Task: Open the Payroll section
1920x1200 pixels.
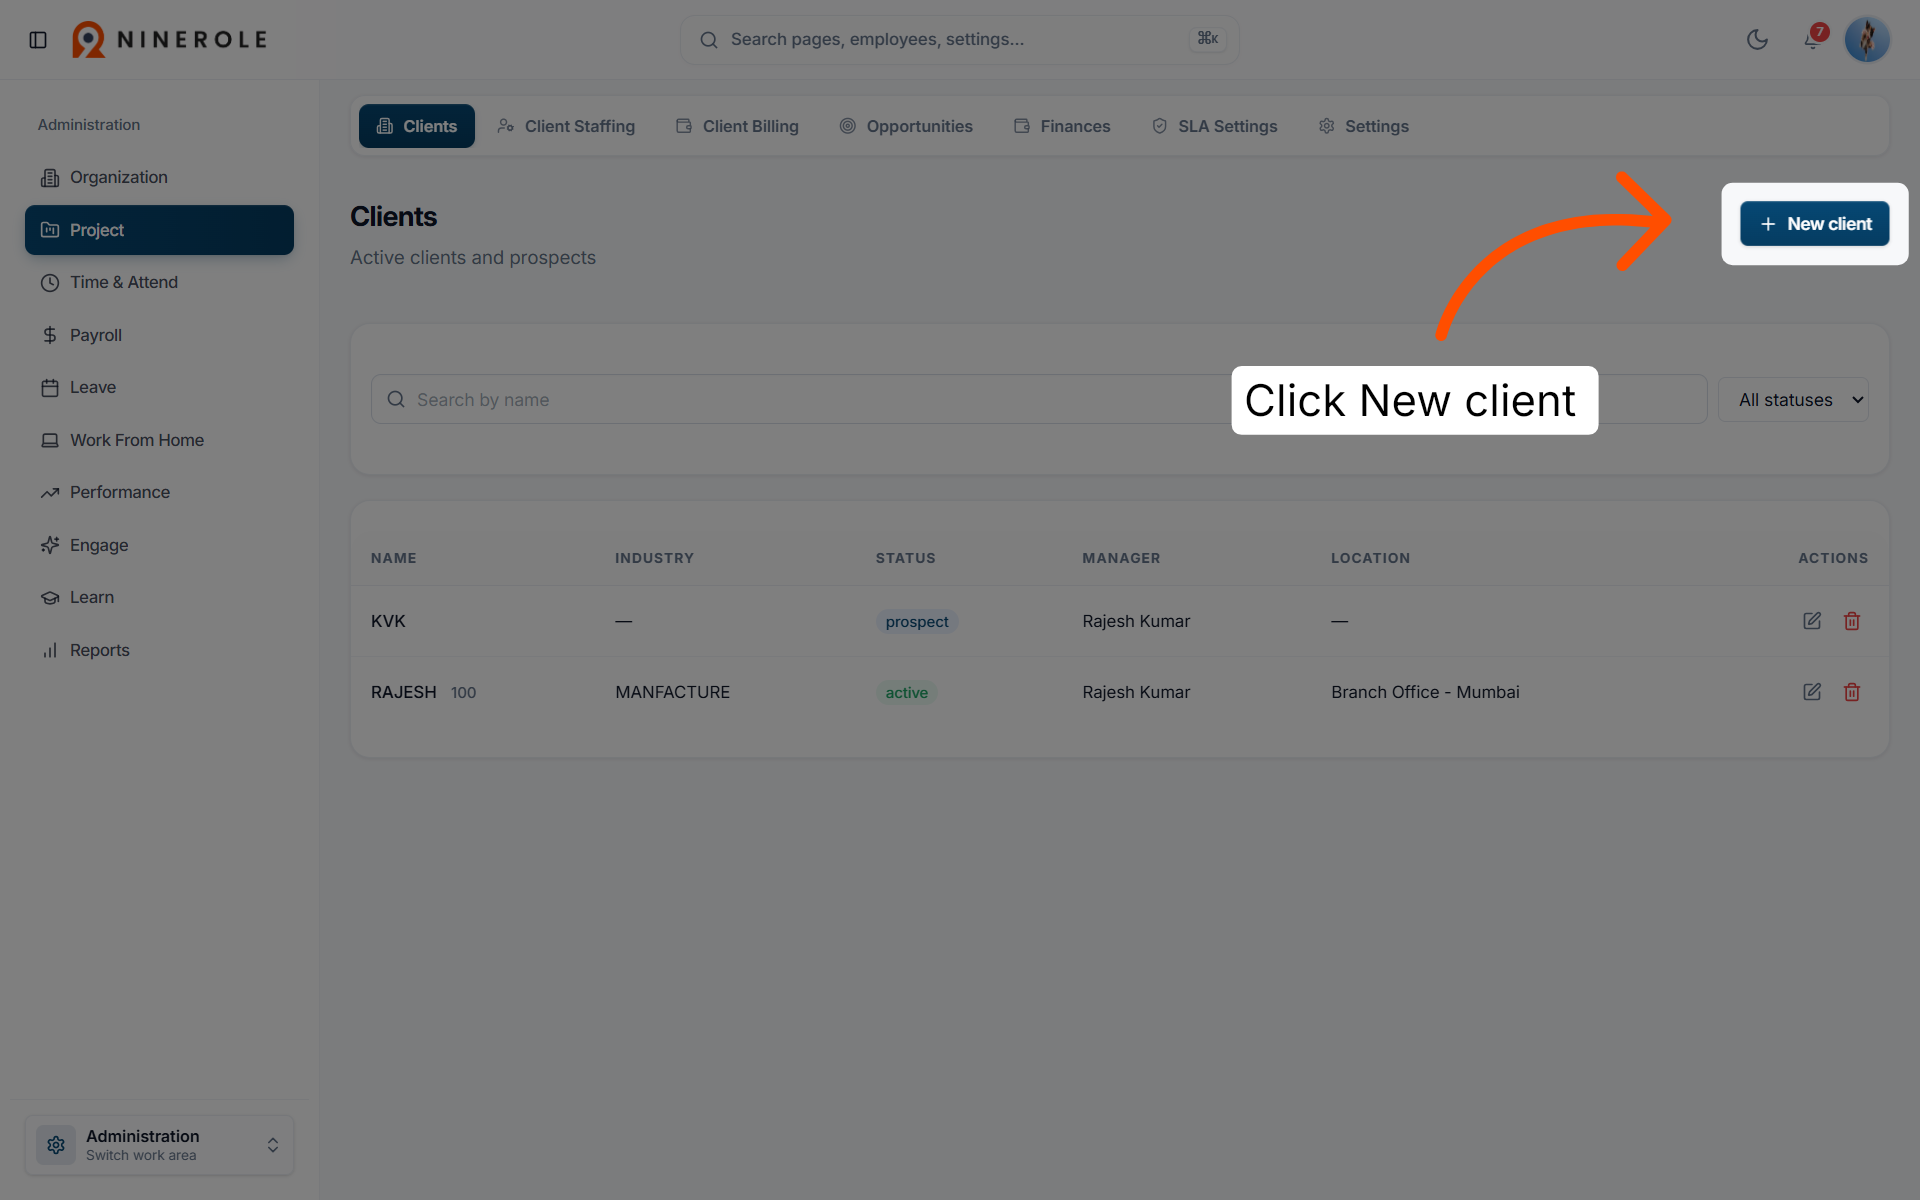Action: point(159,335)
